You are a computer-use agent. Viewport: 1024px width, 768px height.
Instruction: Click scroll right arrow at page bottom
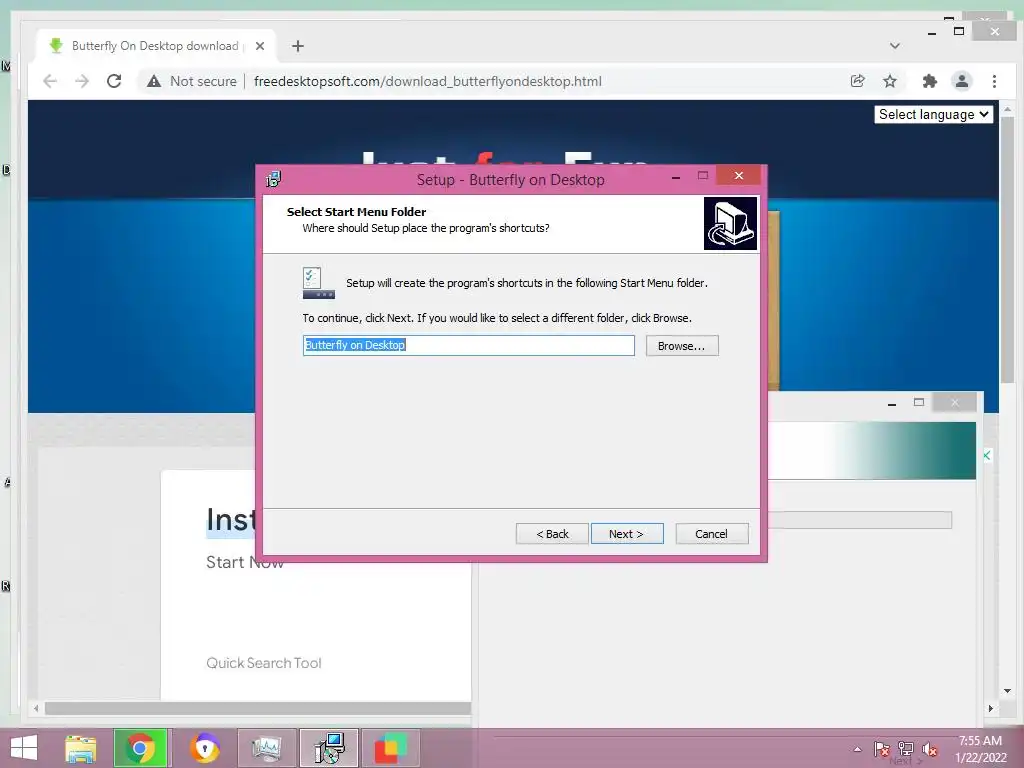991,708
